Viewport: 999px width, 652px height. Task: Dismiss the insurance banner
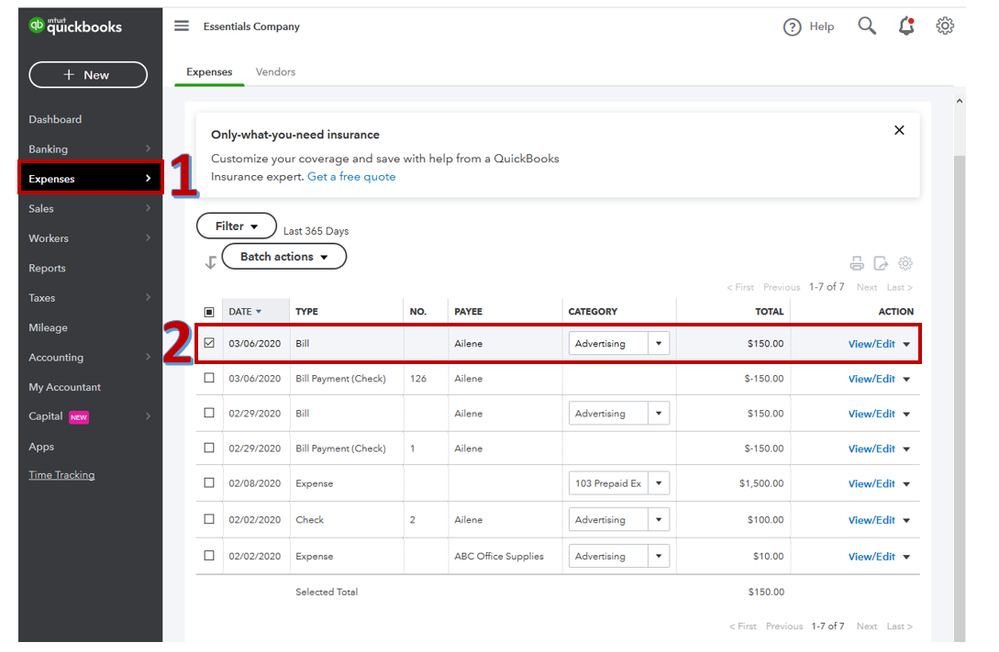(x=899, y=130)
